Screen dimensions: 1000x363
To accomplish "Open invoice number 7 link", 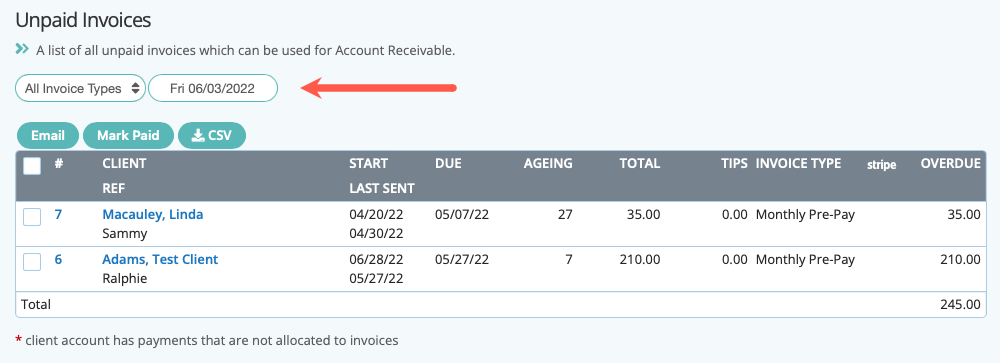I will coord(58,214).
